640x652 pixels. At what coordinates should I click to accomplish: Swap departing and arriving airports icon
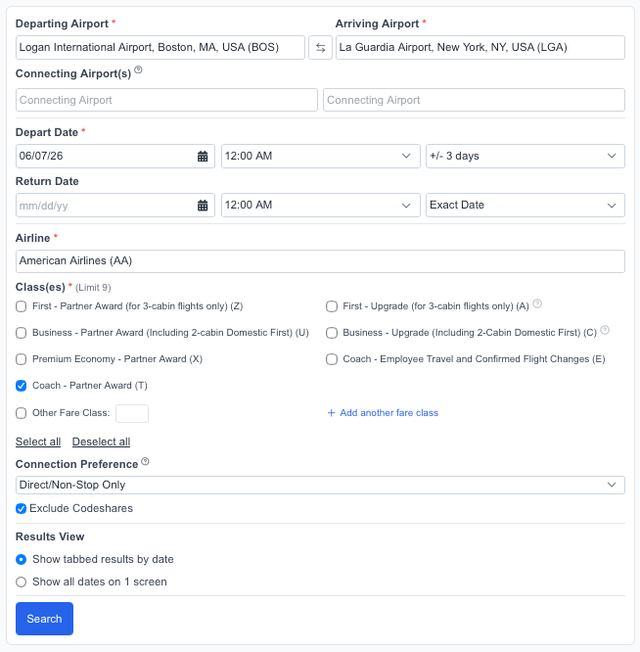click(320, 47)
